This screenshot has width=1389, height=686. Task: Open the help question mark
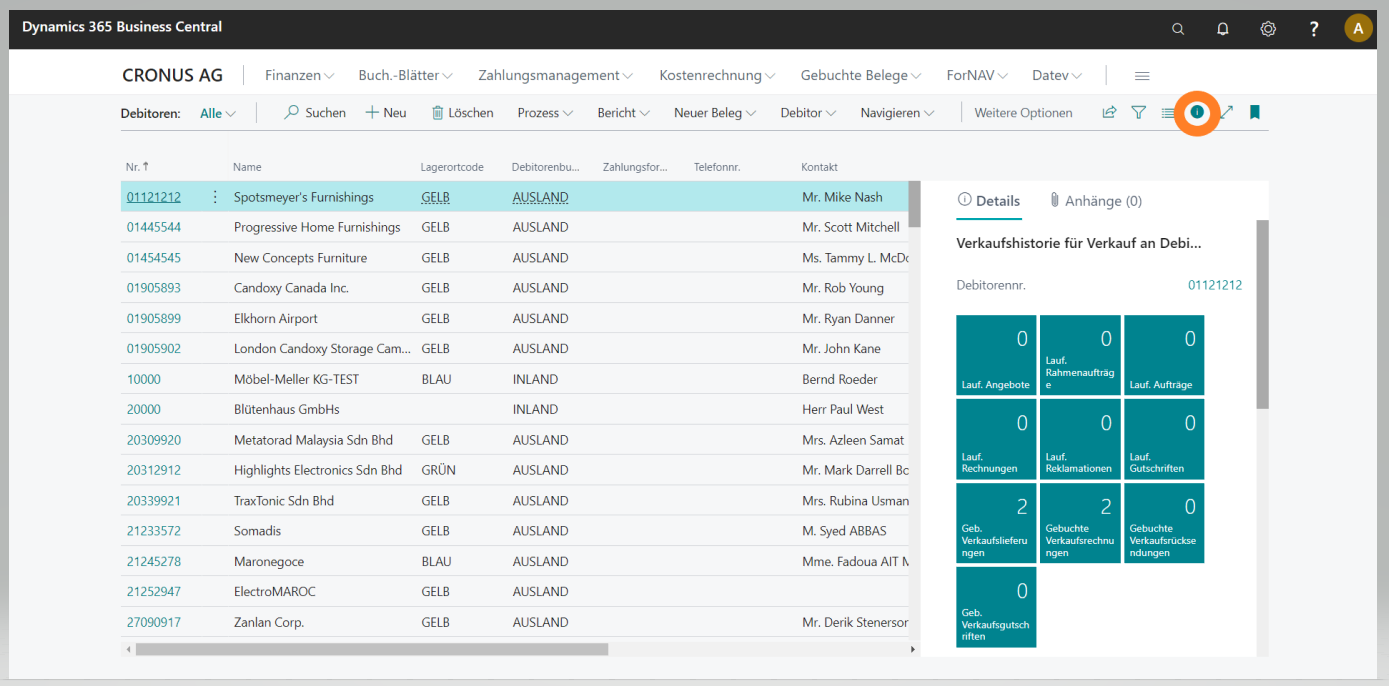point(1314,29)
